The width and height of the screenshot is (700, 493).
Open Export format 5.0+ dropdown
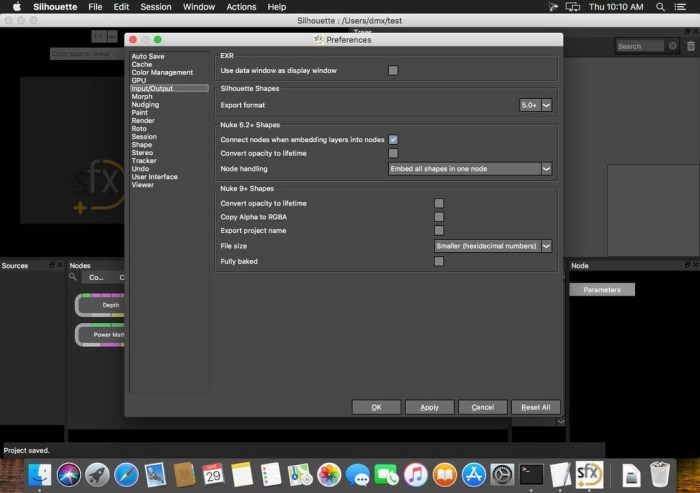point(535,105)
